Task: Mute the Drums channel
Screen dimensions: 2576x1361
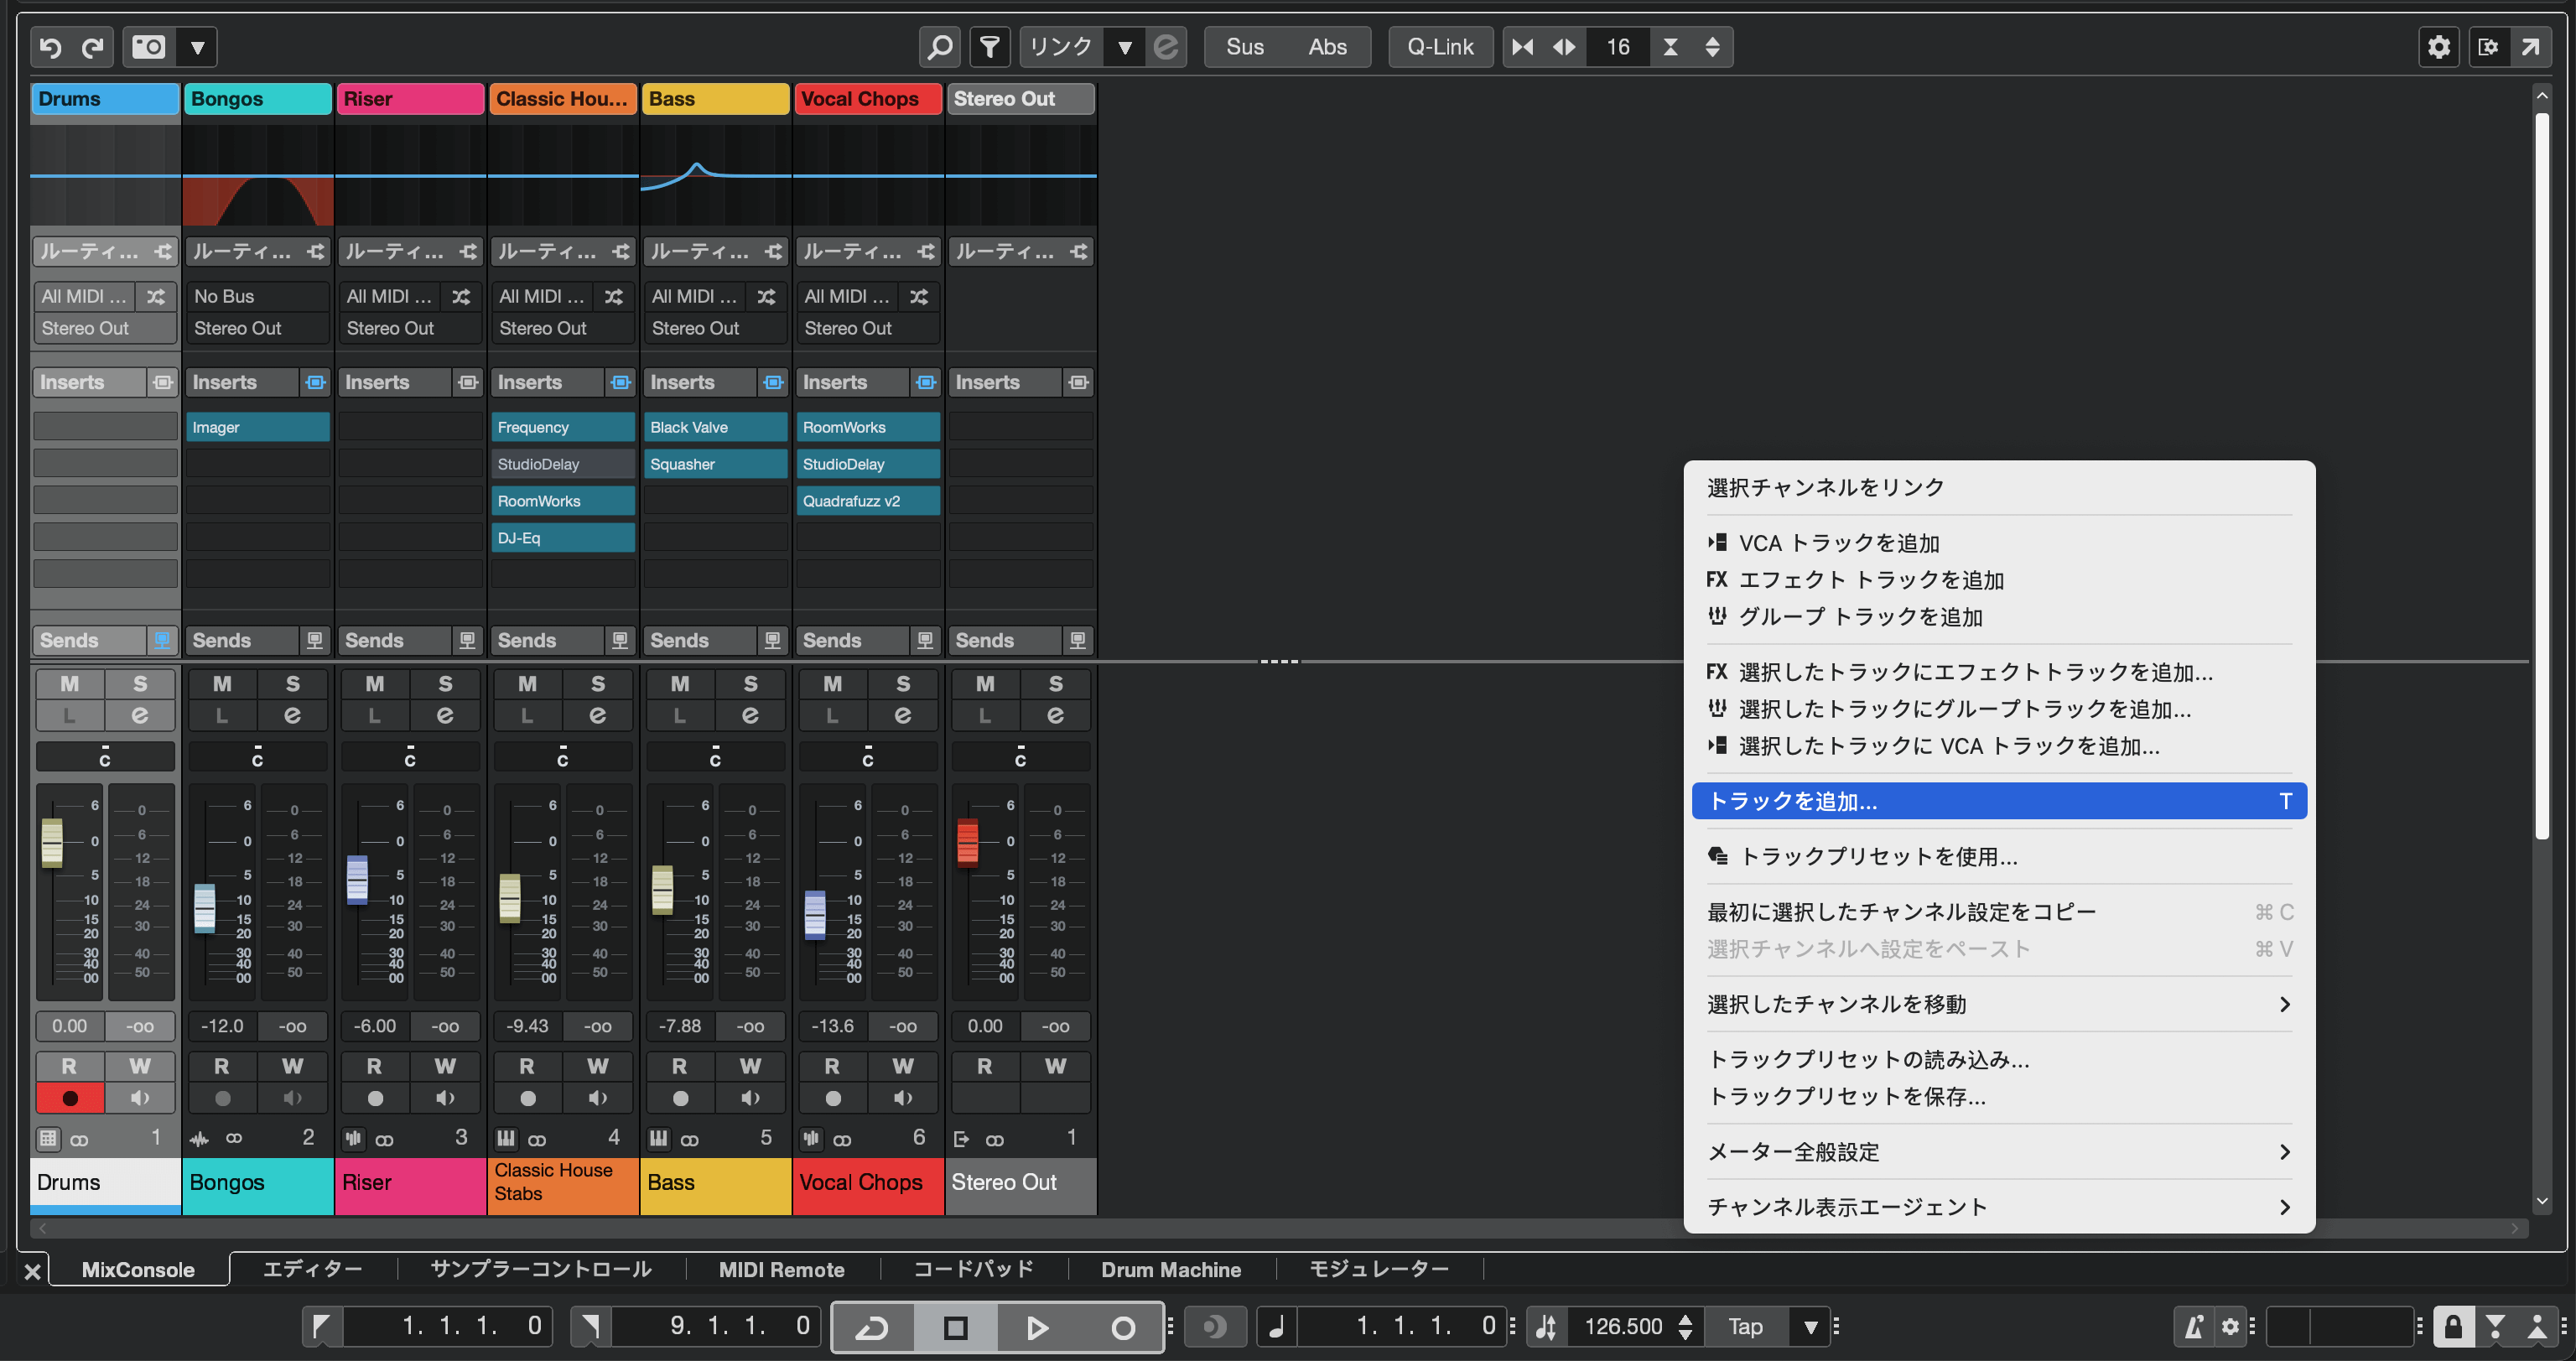Action: coord(69,684)
